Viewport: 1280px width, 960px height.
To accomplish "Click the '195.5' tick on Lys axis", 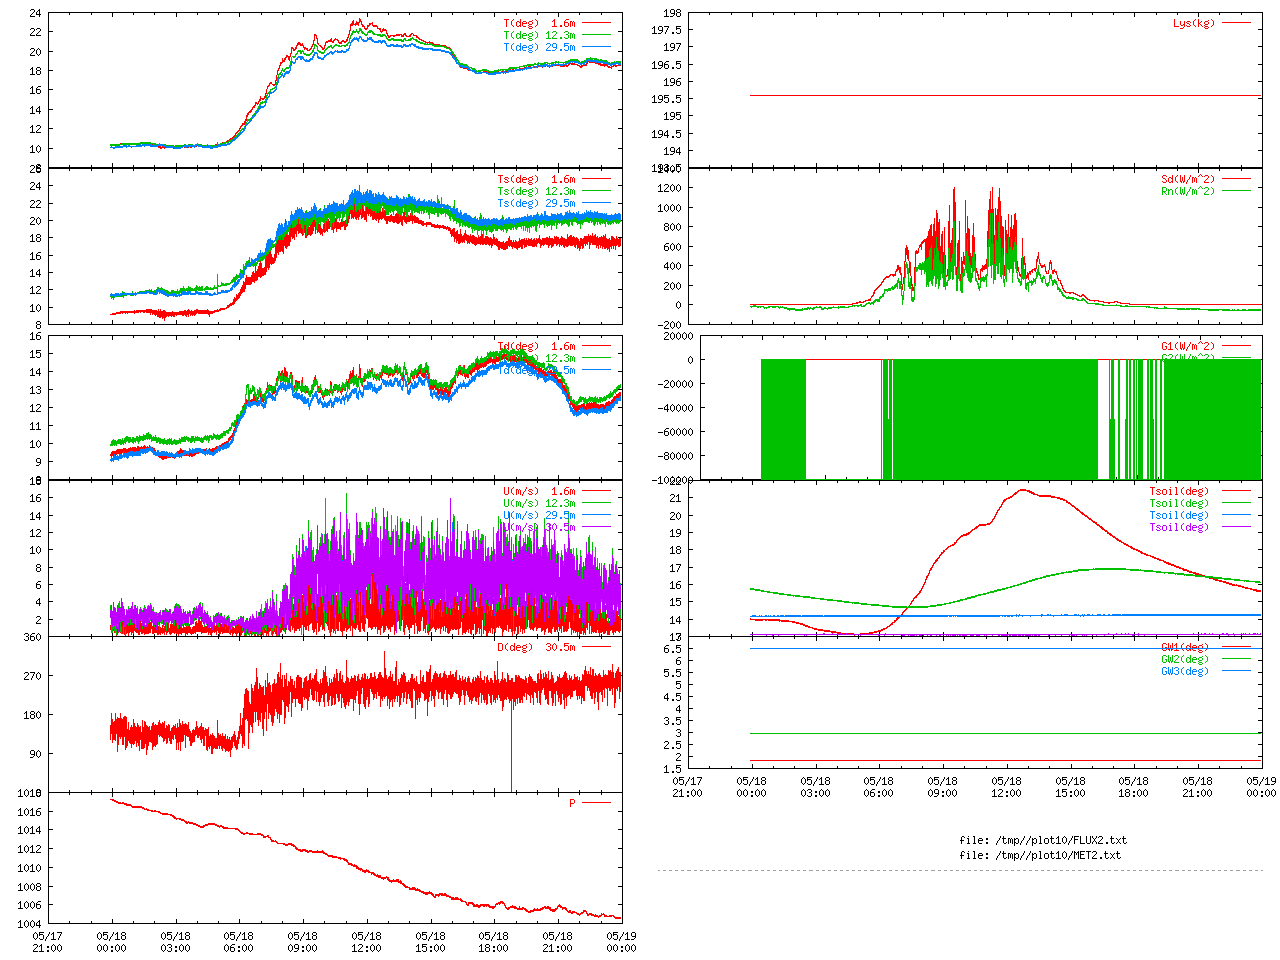I will (x=667, y=99).
